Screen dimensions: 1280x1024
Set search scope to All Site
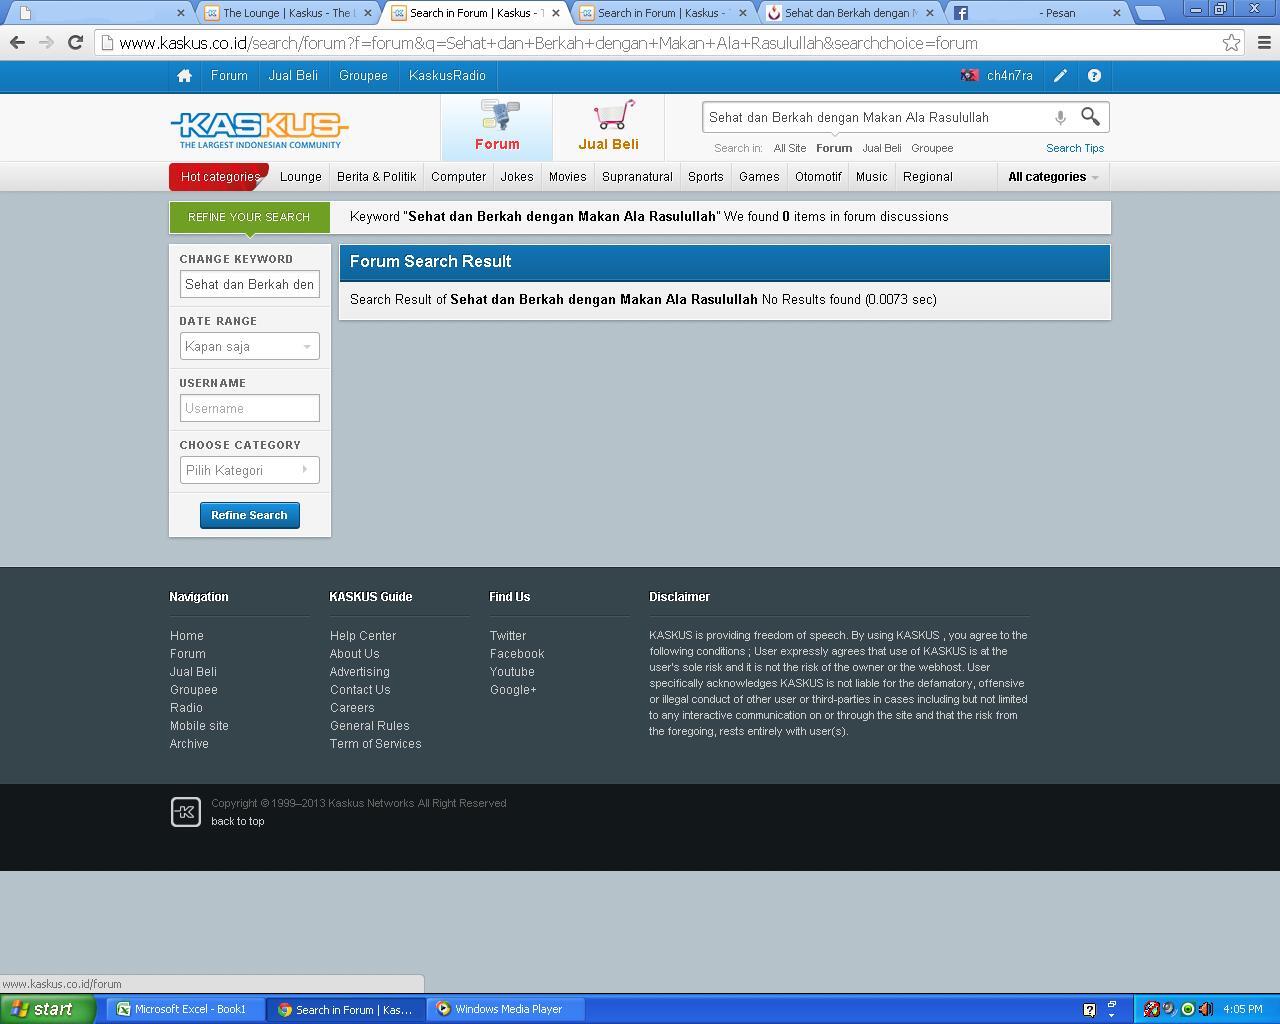click(x=790, y=148)
